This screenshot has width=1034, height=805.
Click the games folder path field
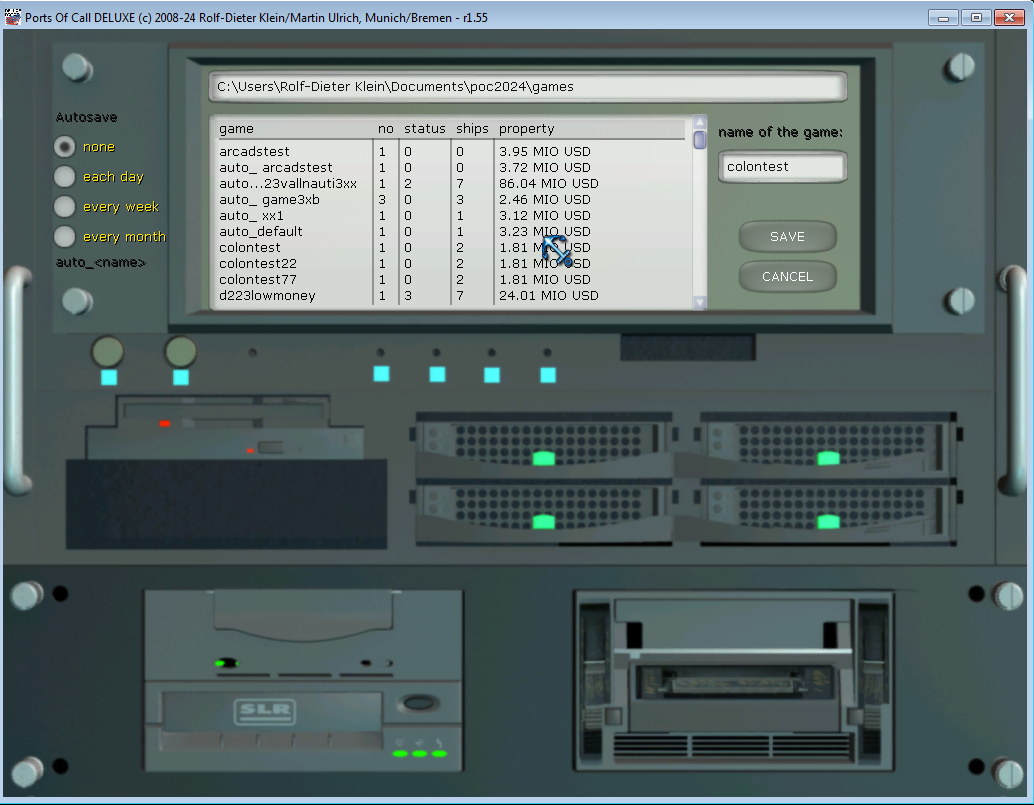[x=528, y=87]
